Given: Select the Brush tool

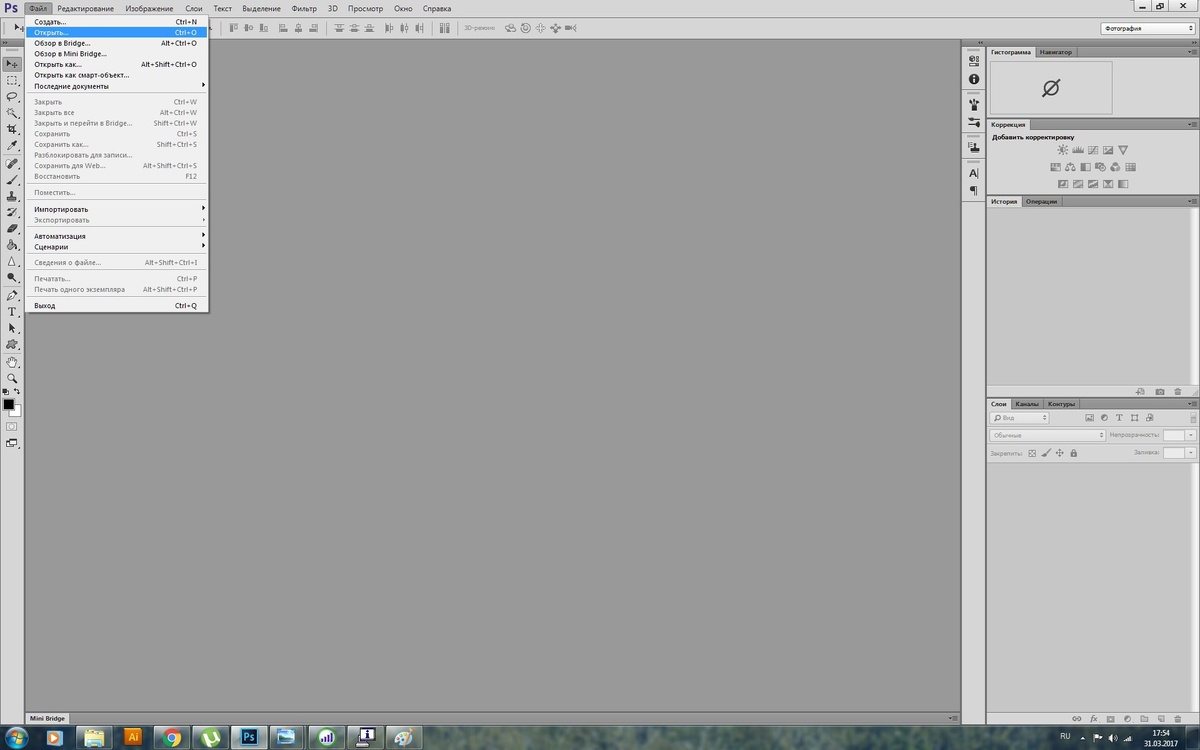Looking at the screenshot, I should pyautogui.click(x=12, y=180).
